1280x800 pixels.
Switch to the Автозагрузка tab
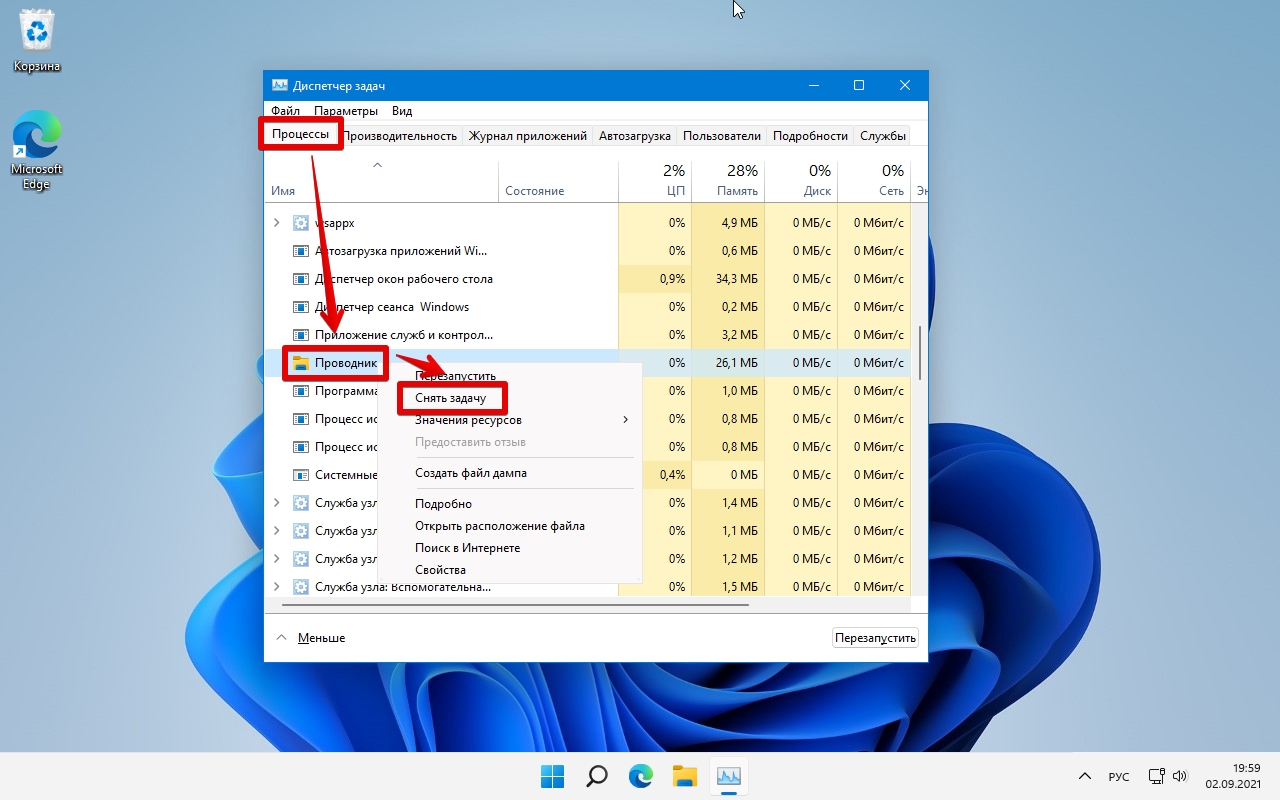point(636,136)
